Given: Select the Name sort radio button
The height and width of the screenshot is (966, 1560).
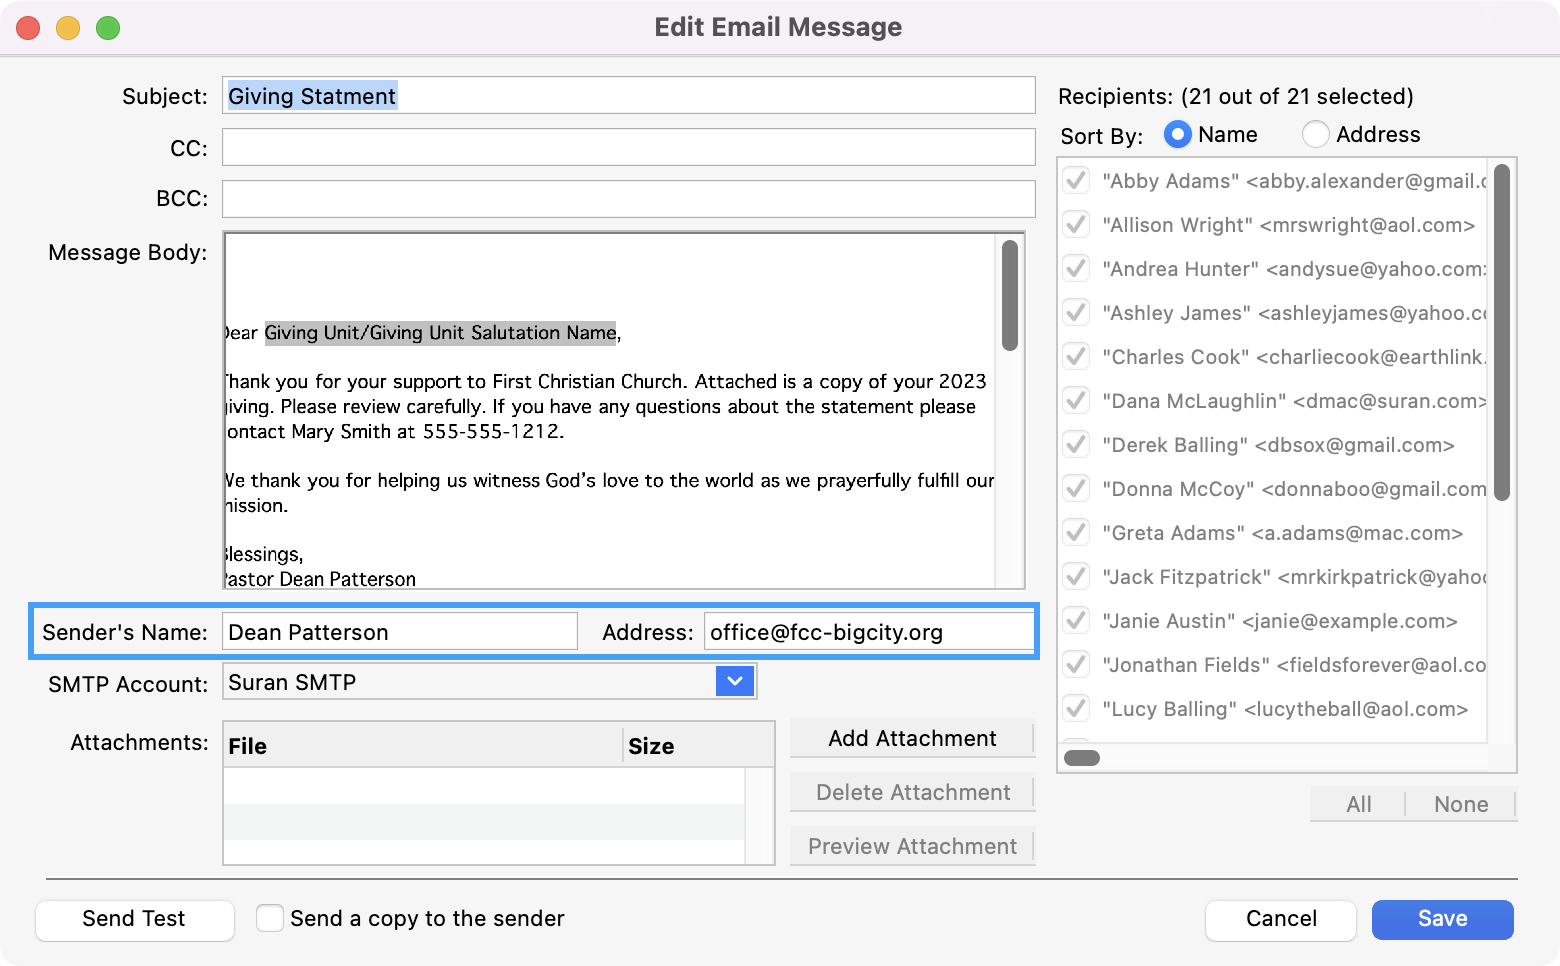Looking at the screenshot, I should pyautogui.click(x=1178, y=134).
